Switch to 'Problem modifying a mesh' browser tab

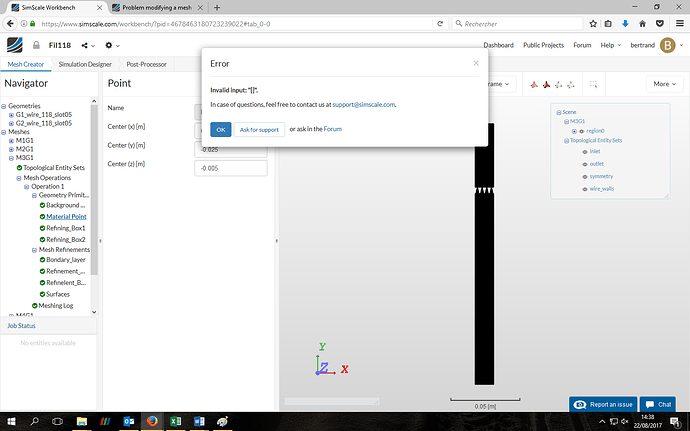[x=158, y=7]
